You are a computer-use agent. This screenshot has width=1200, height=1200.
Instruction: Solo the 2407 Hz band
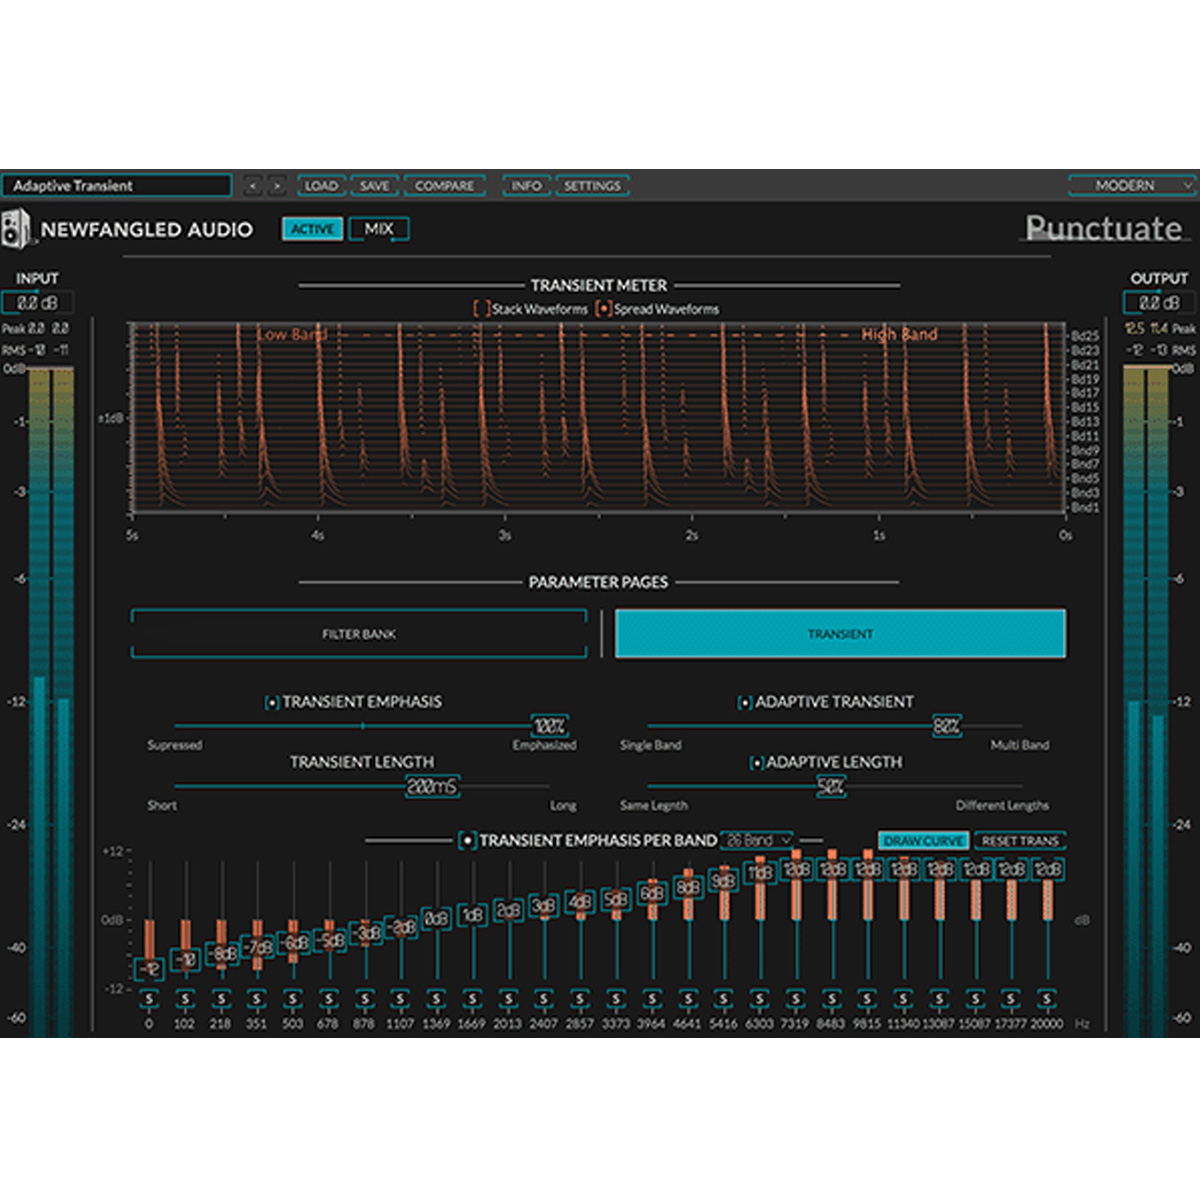click(545, 999)
